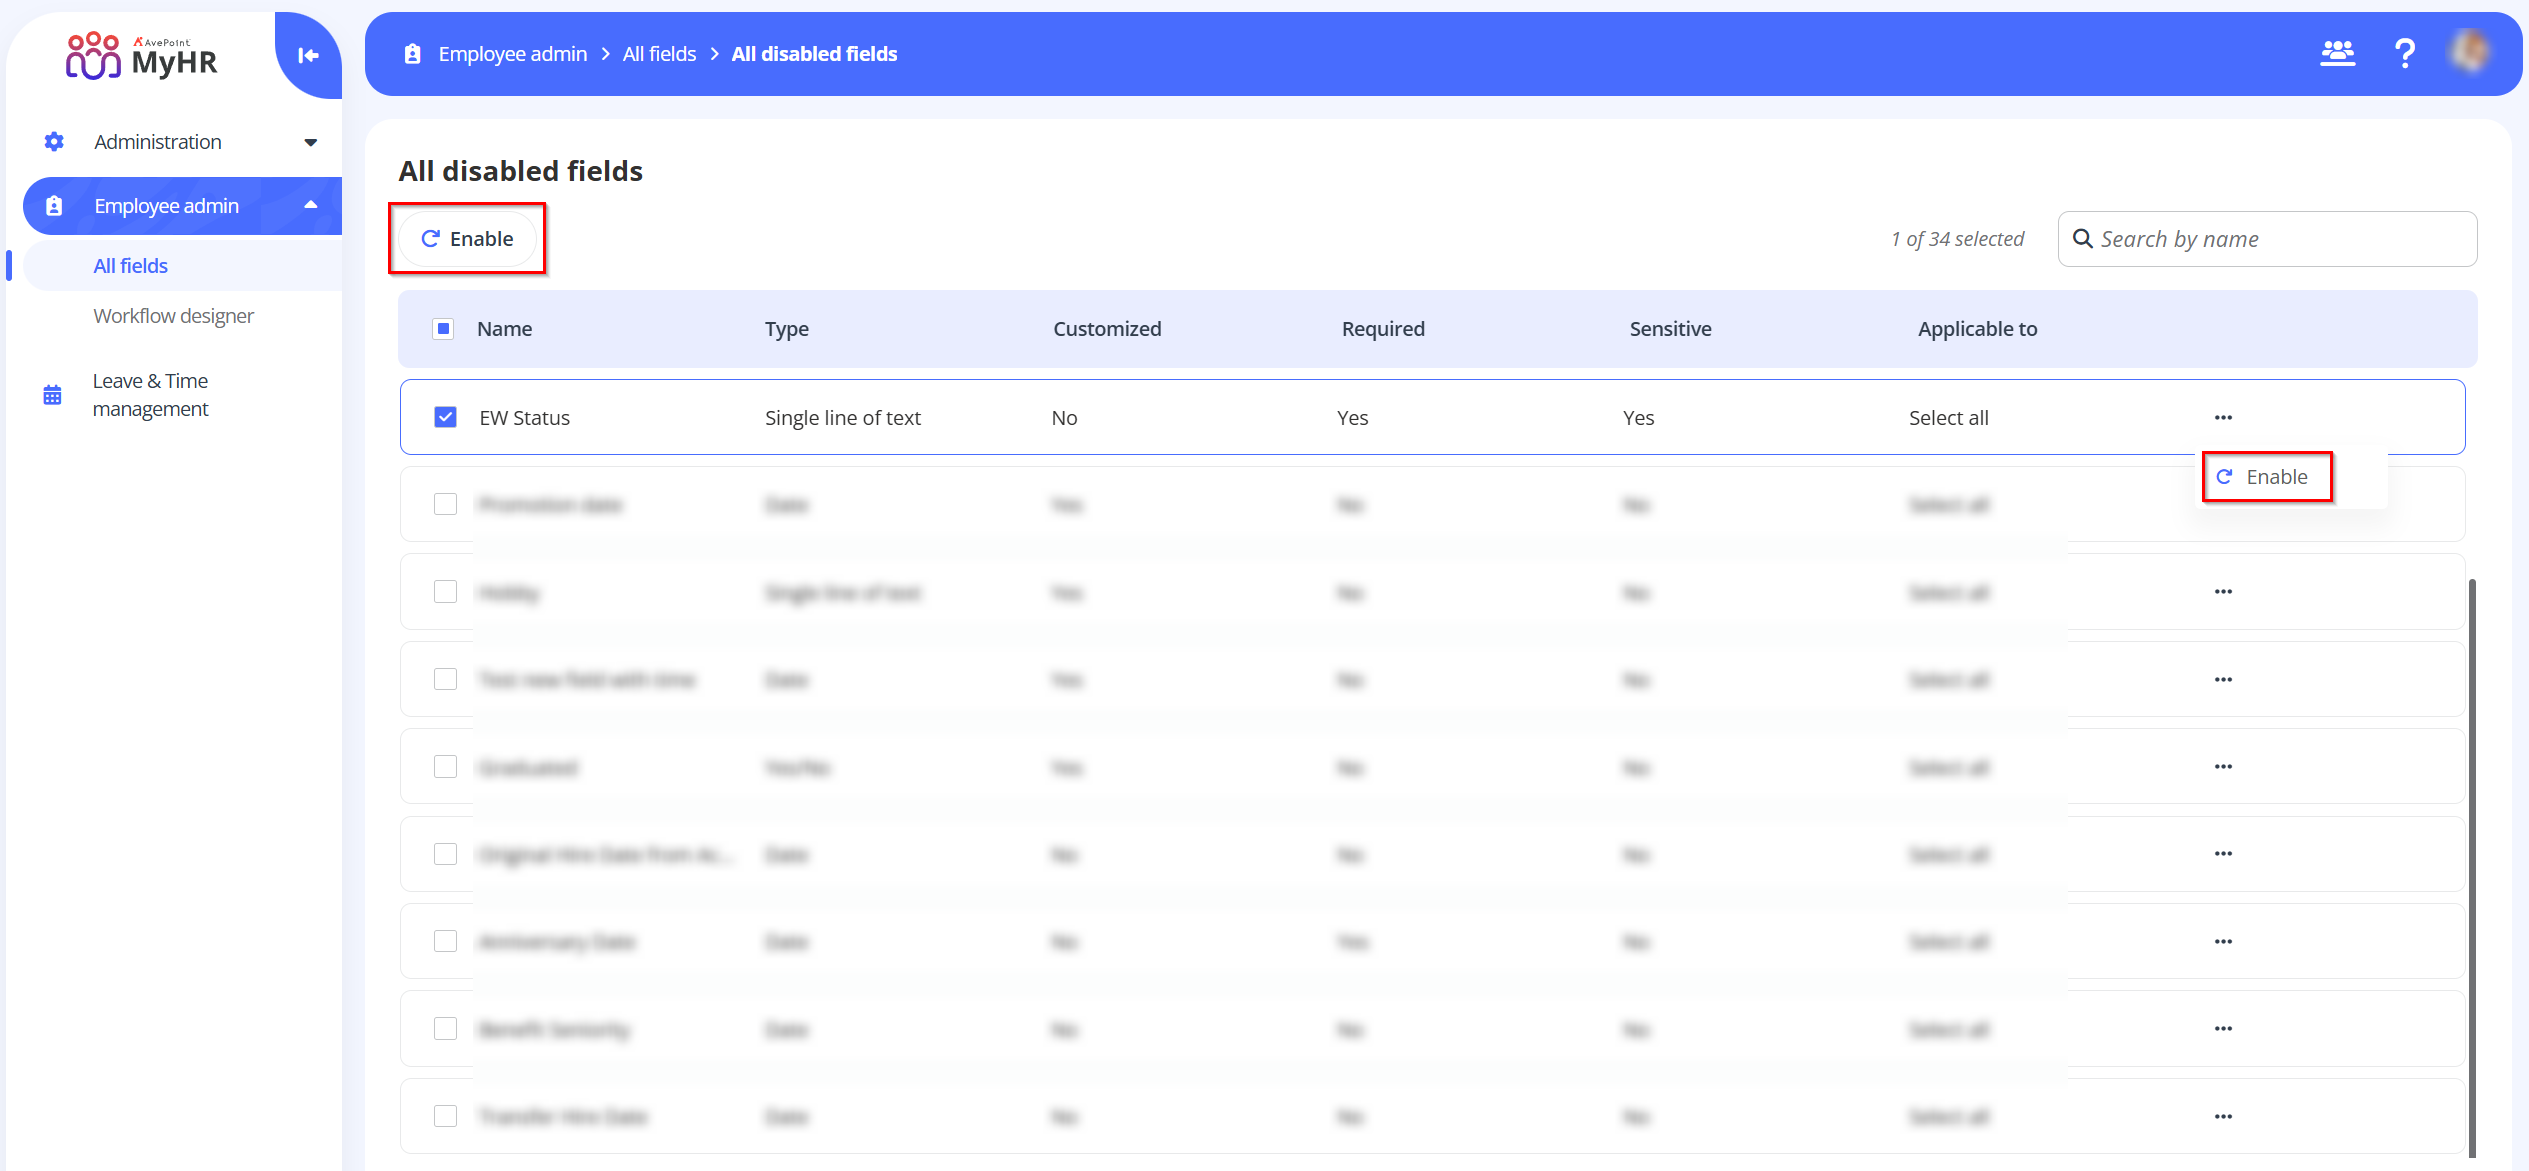Check the checkbox of the second table row

click(x=446, y=504)
